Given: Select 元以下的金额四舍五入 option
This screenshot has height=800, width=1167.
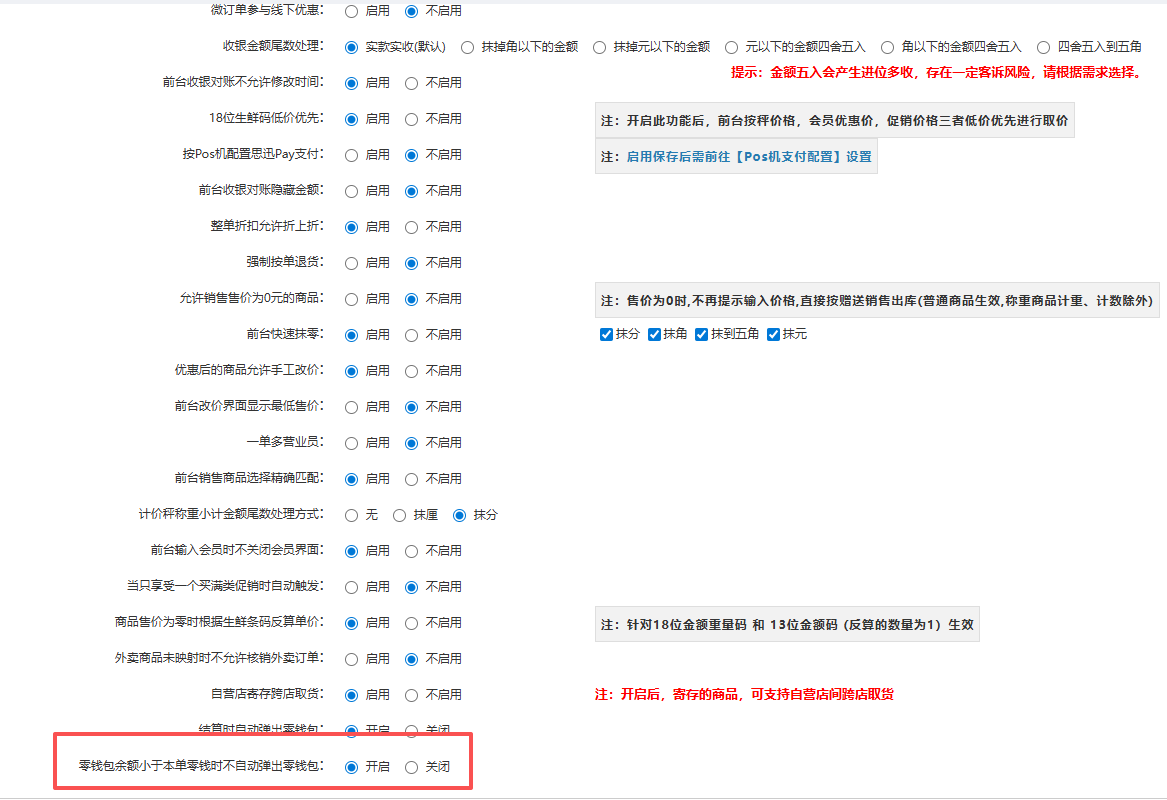Looking at the screenshot, I should click(x=732, y=47).
